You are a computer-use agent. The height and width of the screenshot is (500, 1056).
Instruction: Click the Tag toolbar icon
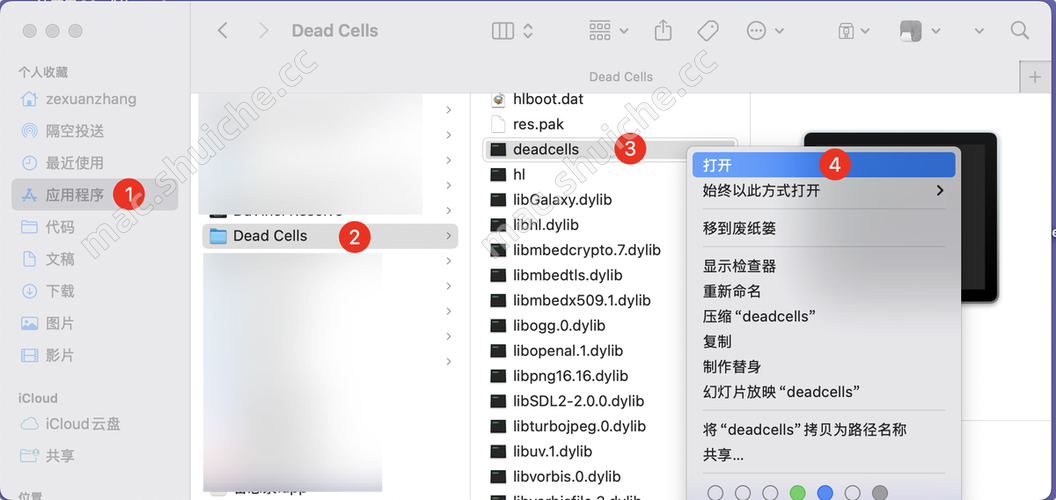[x=707, y=30]
